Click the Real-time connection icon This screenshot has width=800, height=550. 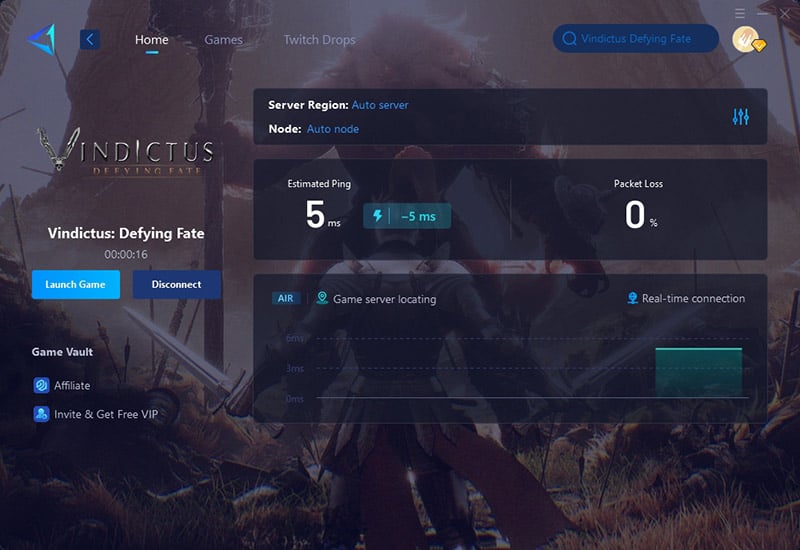click(632, 298)
